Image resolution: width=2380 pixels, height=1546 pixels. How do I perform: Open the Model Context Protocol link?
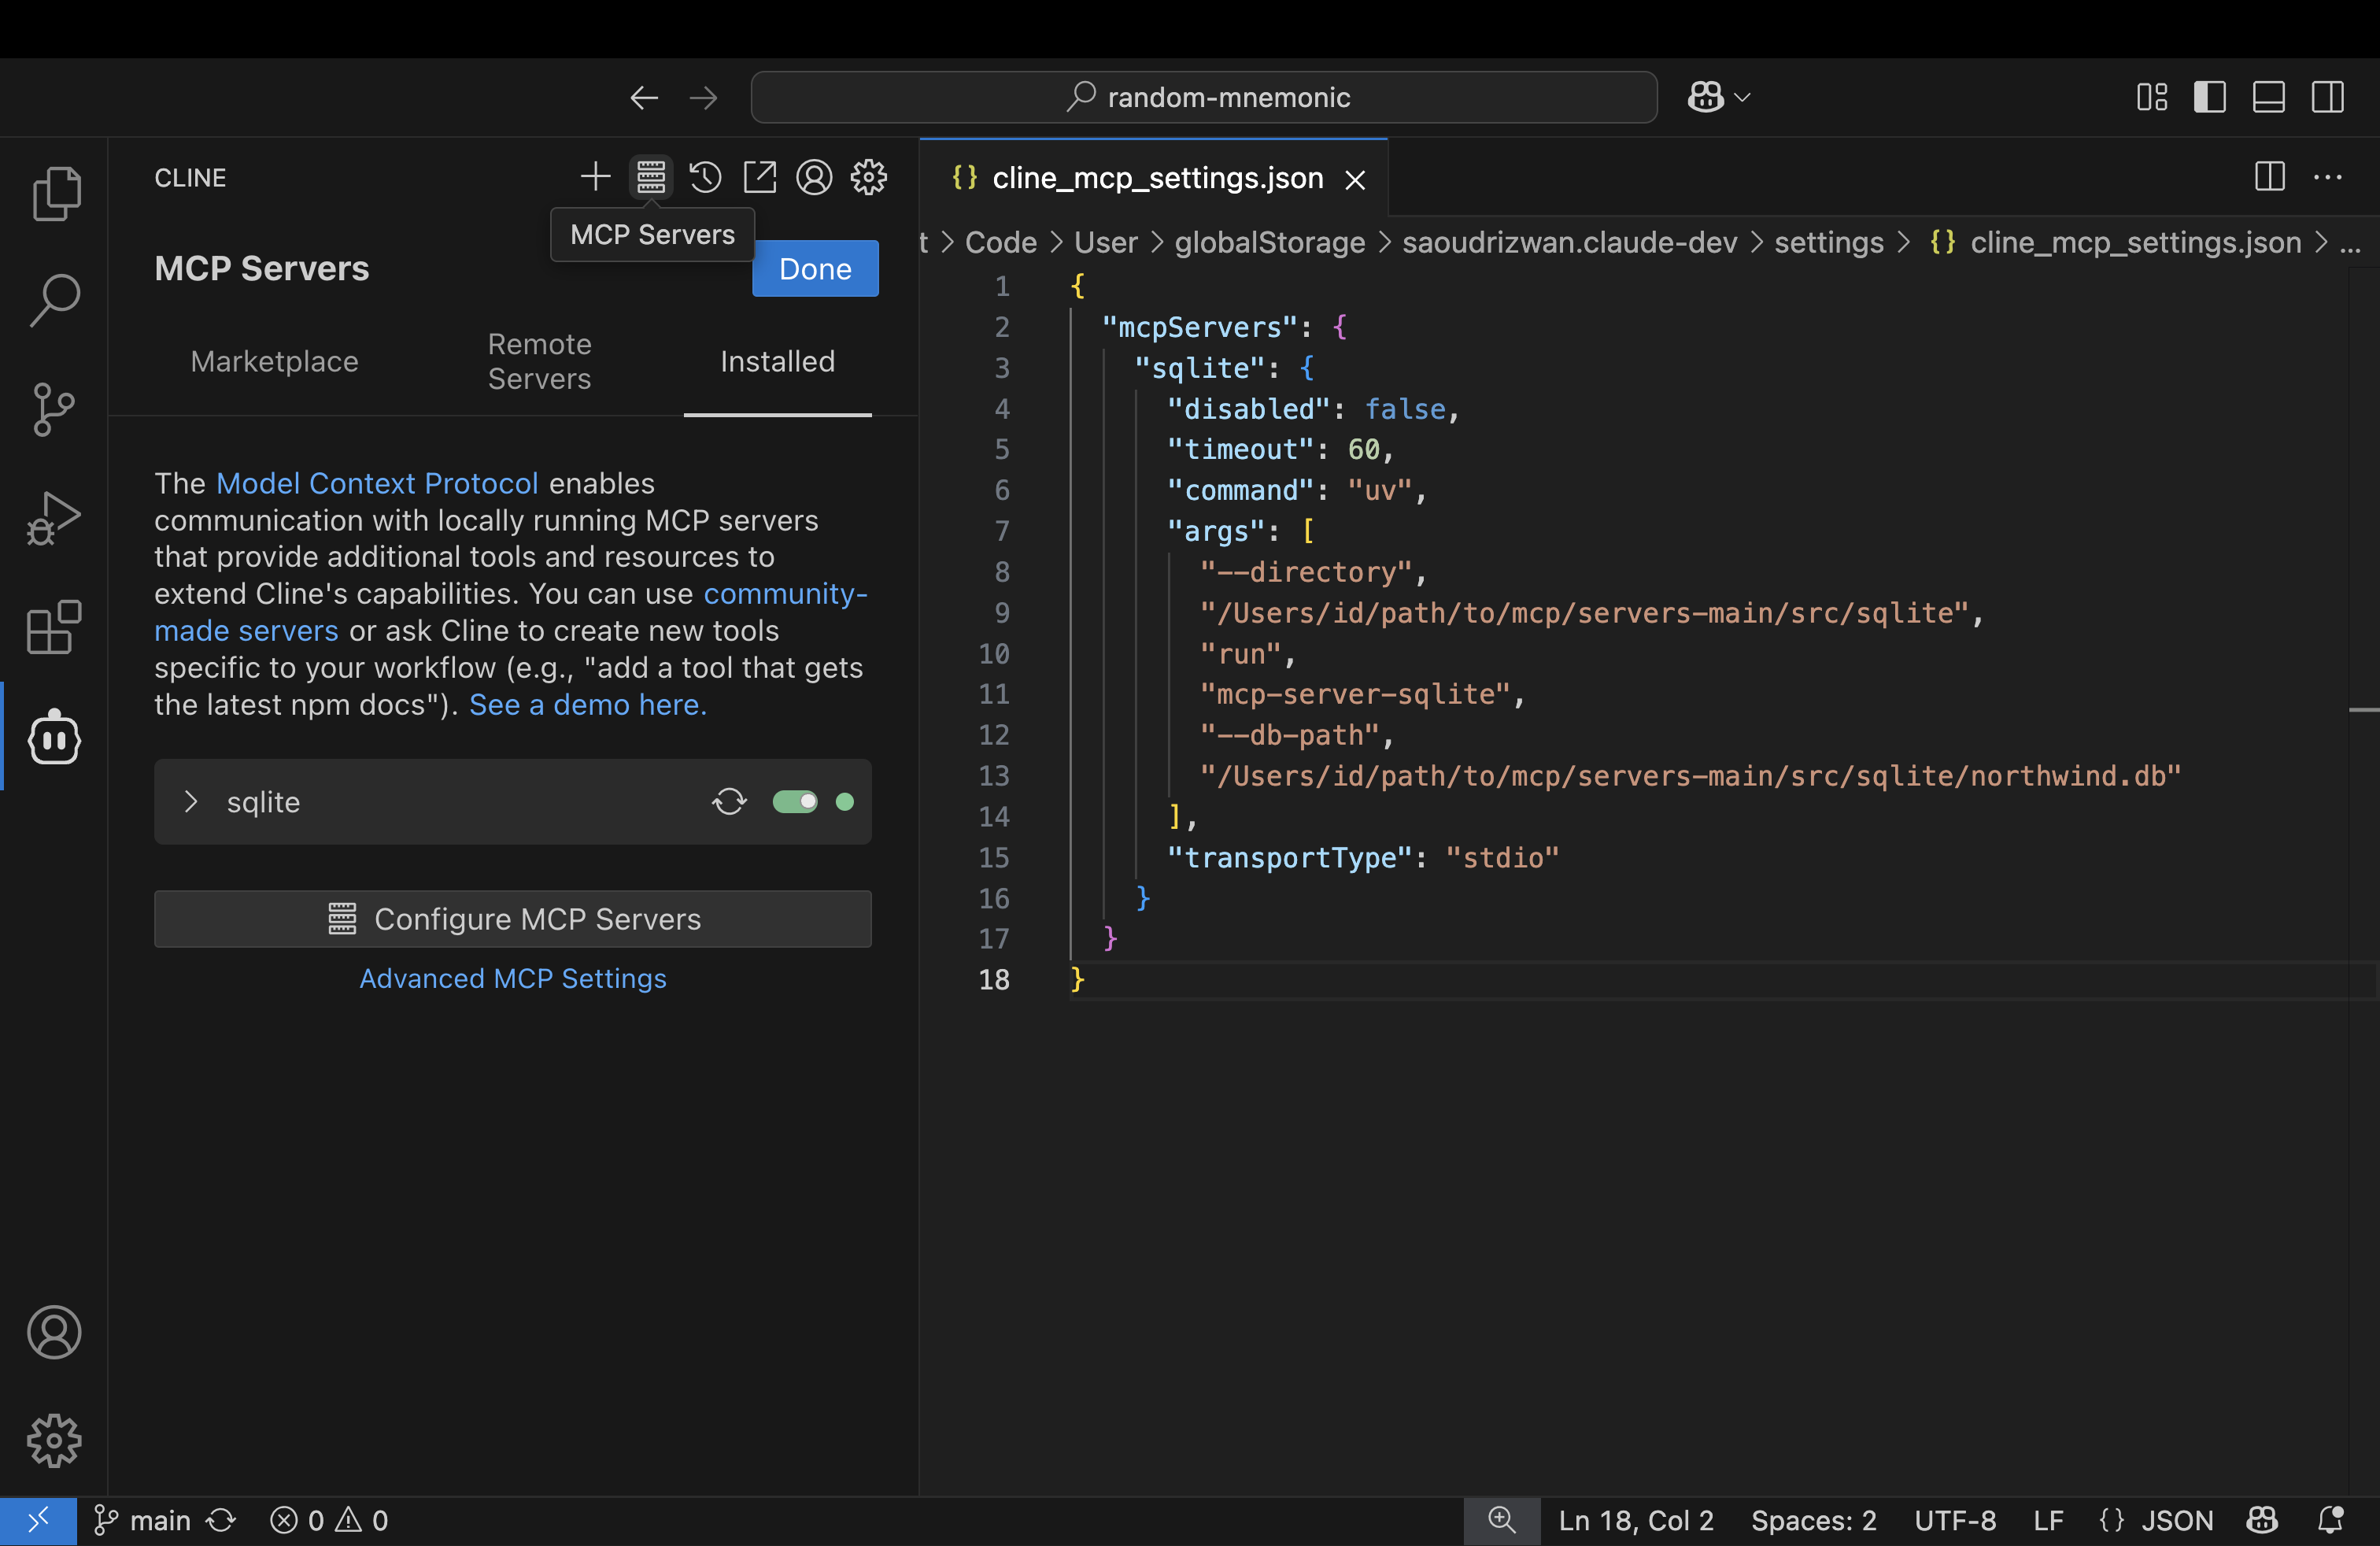(x=377, y=483)
